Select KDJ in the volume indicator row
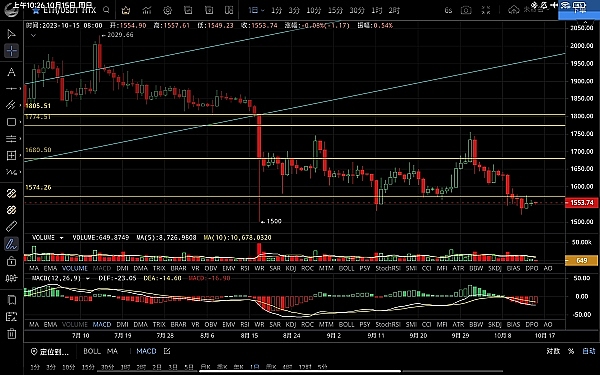This screenshot has width=600, height=375. pos(291,268)
